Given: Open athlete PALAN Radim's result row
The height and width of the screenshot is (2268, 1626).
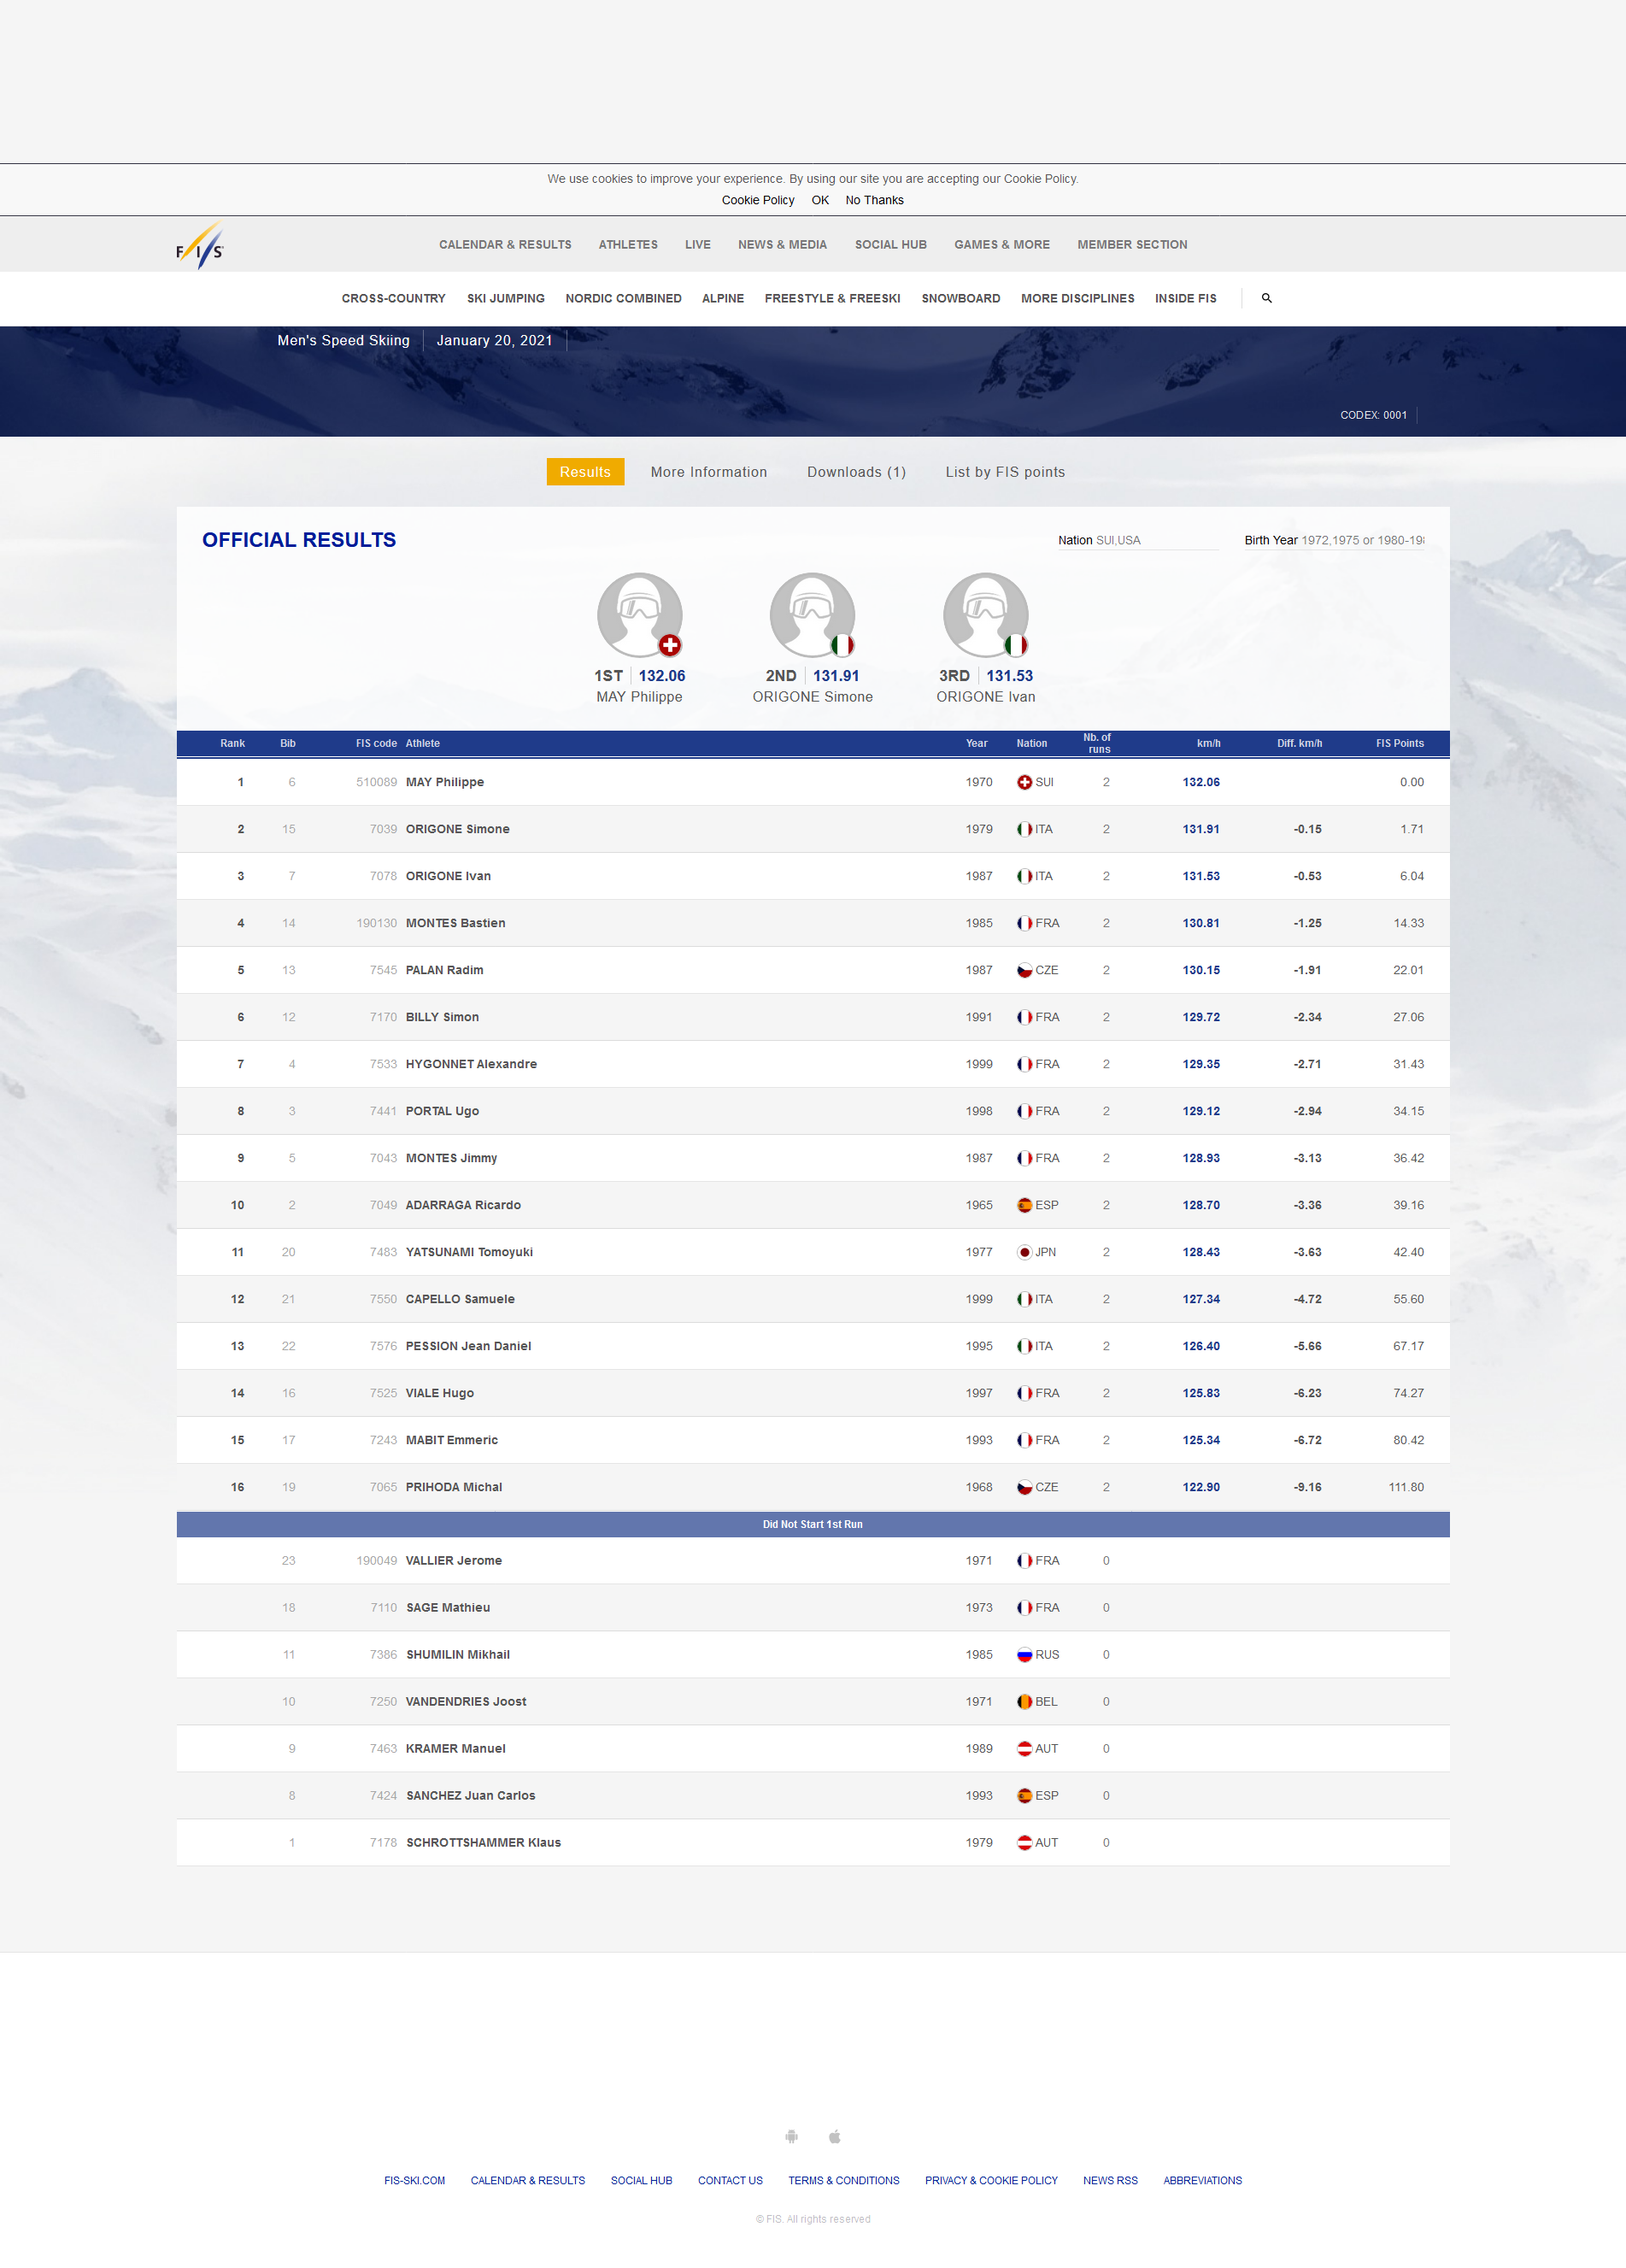Looking at the screenshot, I should tap(444, 970).
